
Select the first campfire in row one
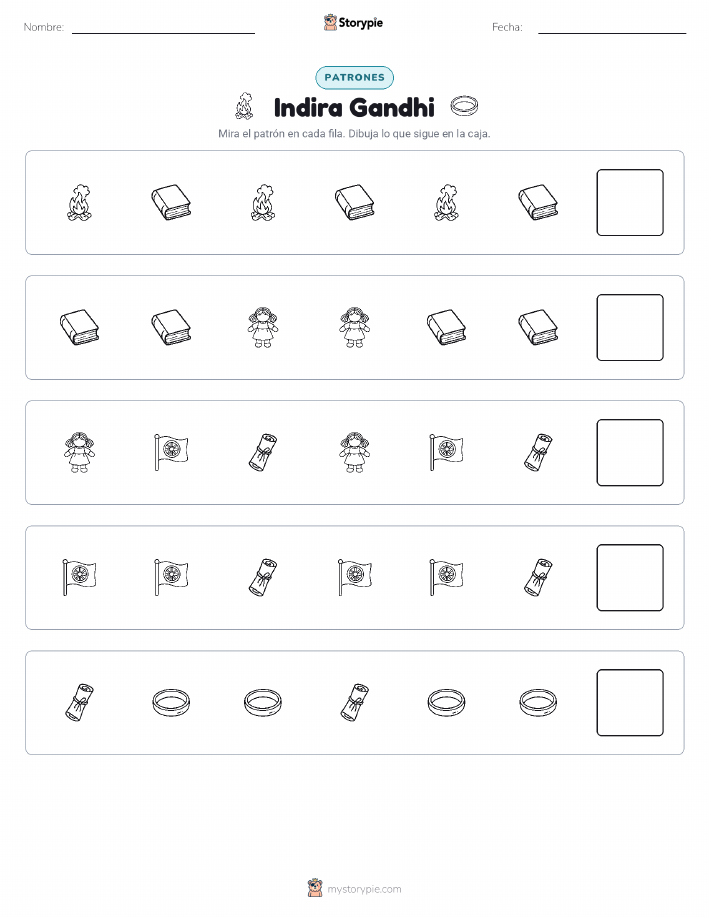point(79,203)
